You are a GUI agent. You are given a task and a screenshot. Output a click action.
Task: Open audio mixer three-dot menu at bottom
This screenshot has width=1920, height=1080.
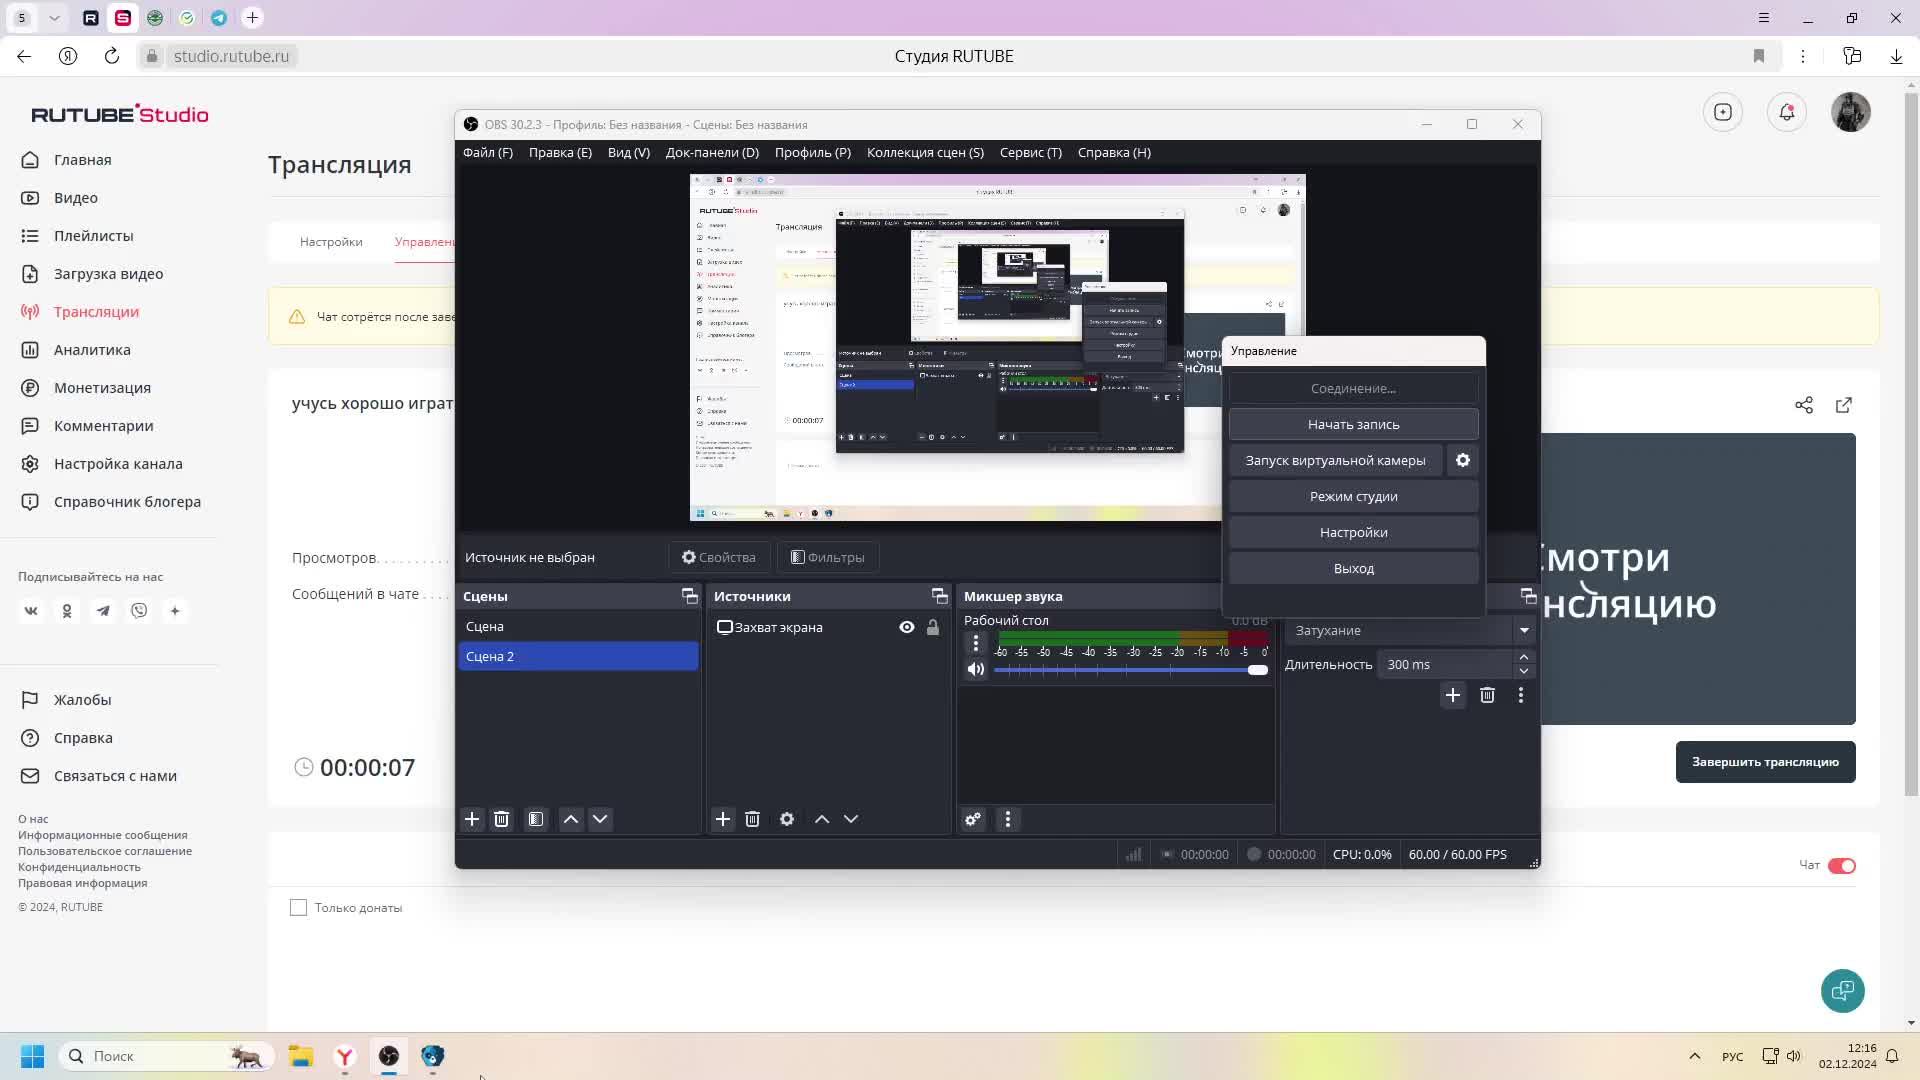(1008, 819)
